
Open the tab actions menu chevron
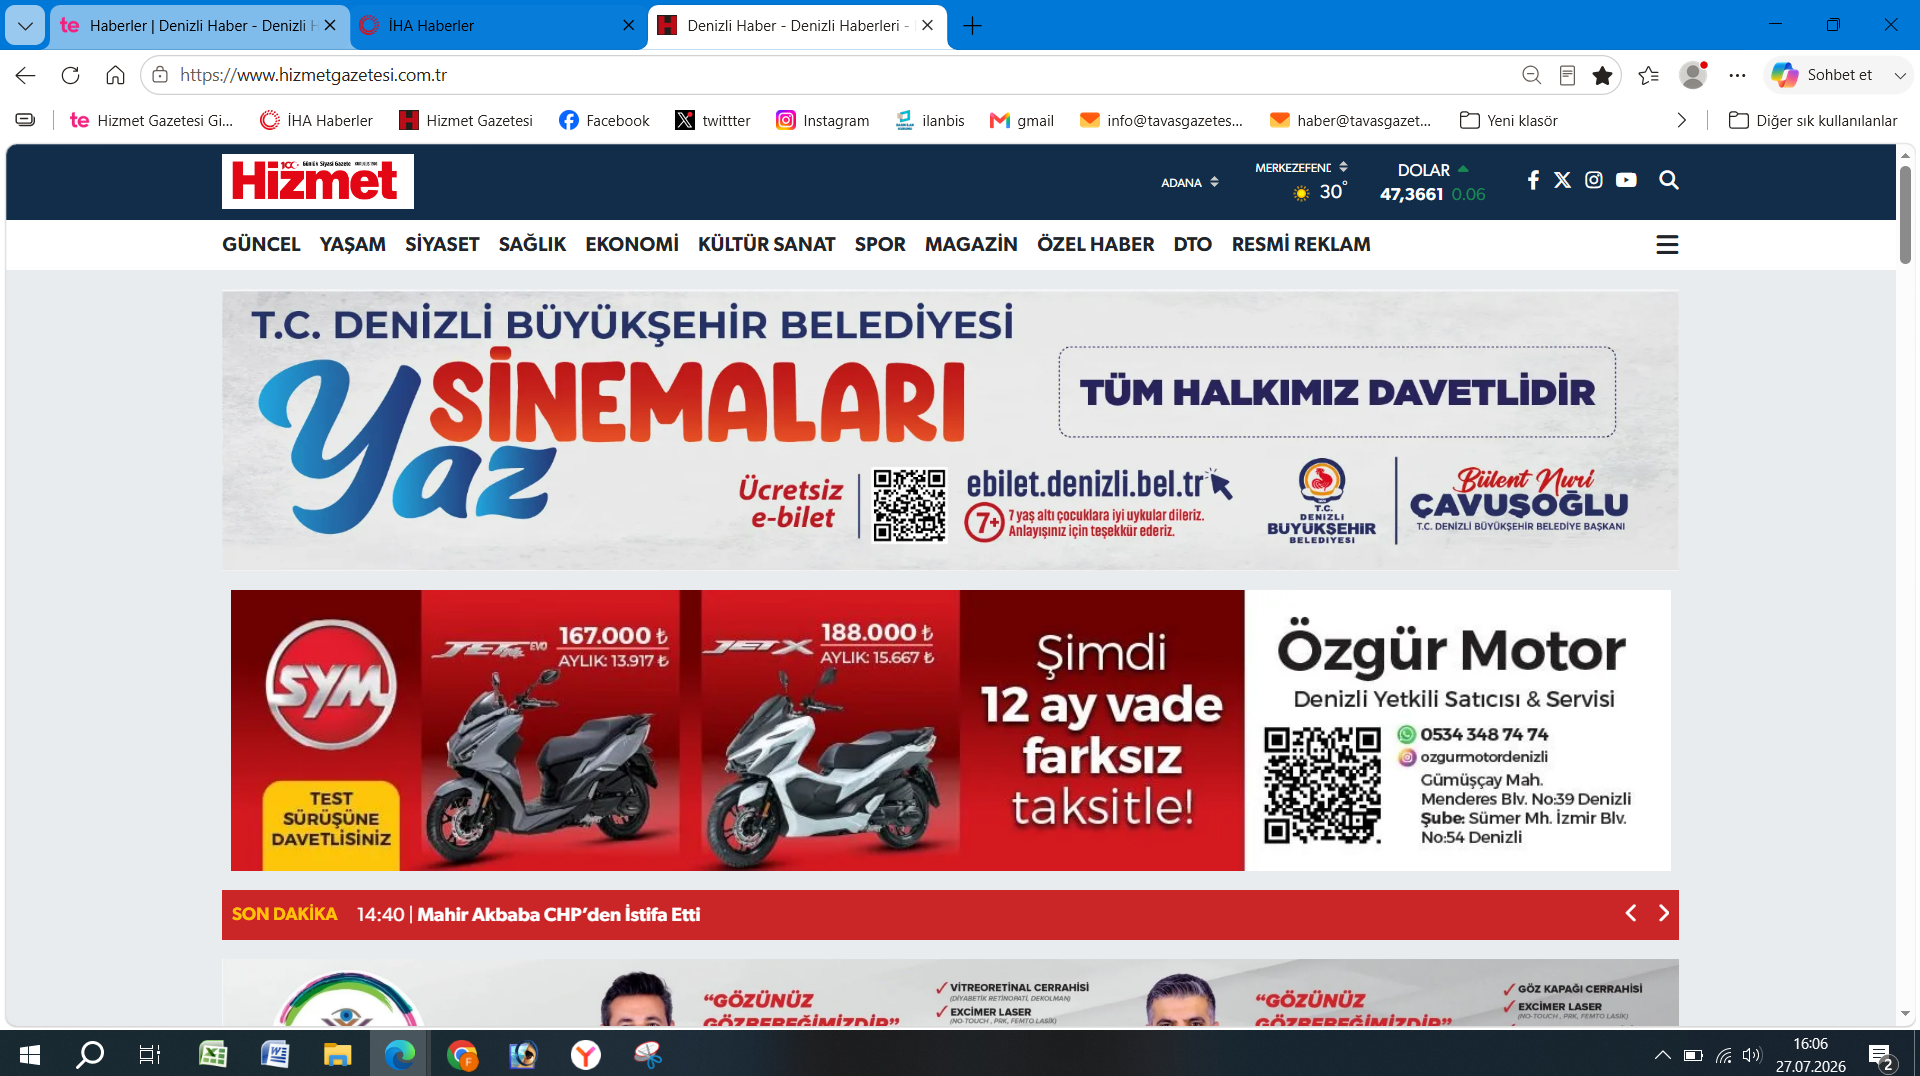coord(25,25)
